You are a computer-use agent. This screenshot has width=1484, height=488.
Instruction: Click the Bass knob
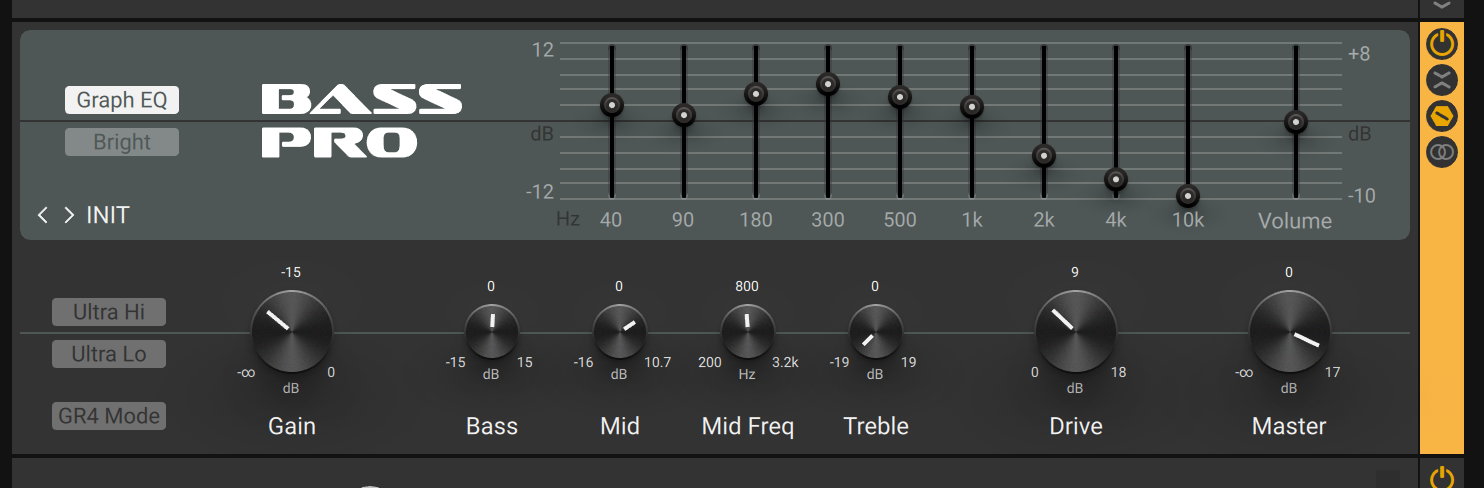[492, 332]
